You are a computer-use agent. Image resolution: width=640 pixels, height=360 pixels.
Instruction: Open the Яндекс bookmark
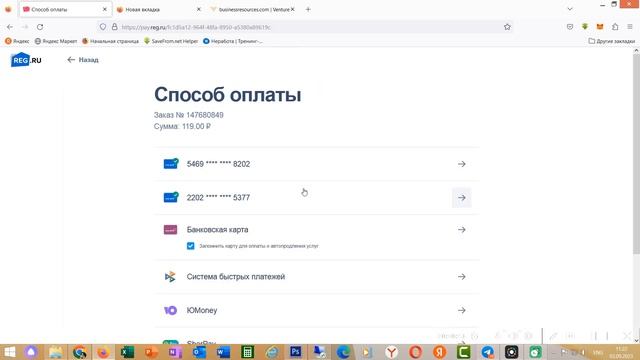tap(17, 41)
